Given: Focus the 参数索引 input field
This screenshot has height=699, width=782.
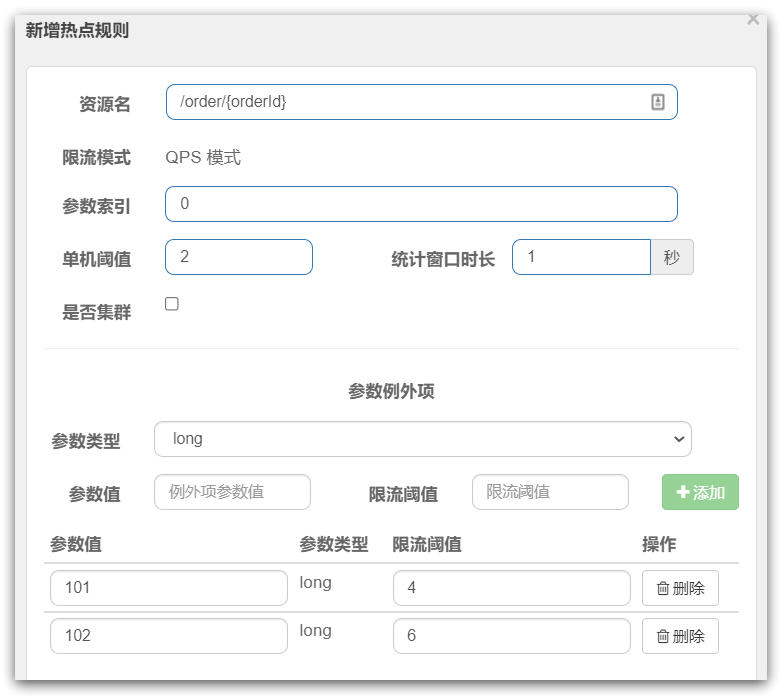Looking at the screenshot, I should (421, 204).
